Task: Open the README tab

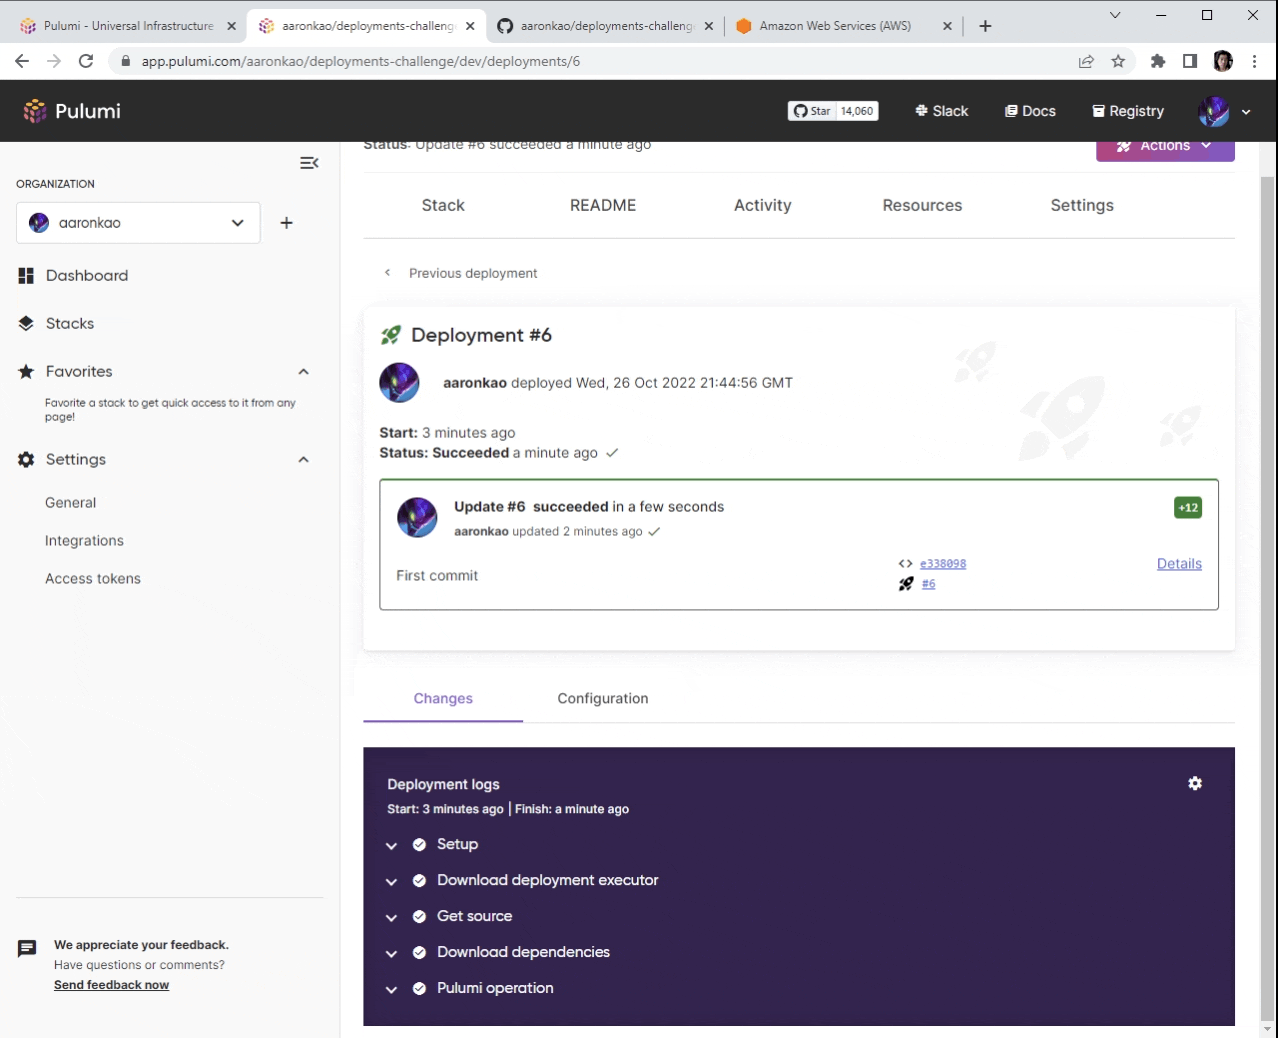Action: (603, 205)
